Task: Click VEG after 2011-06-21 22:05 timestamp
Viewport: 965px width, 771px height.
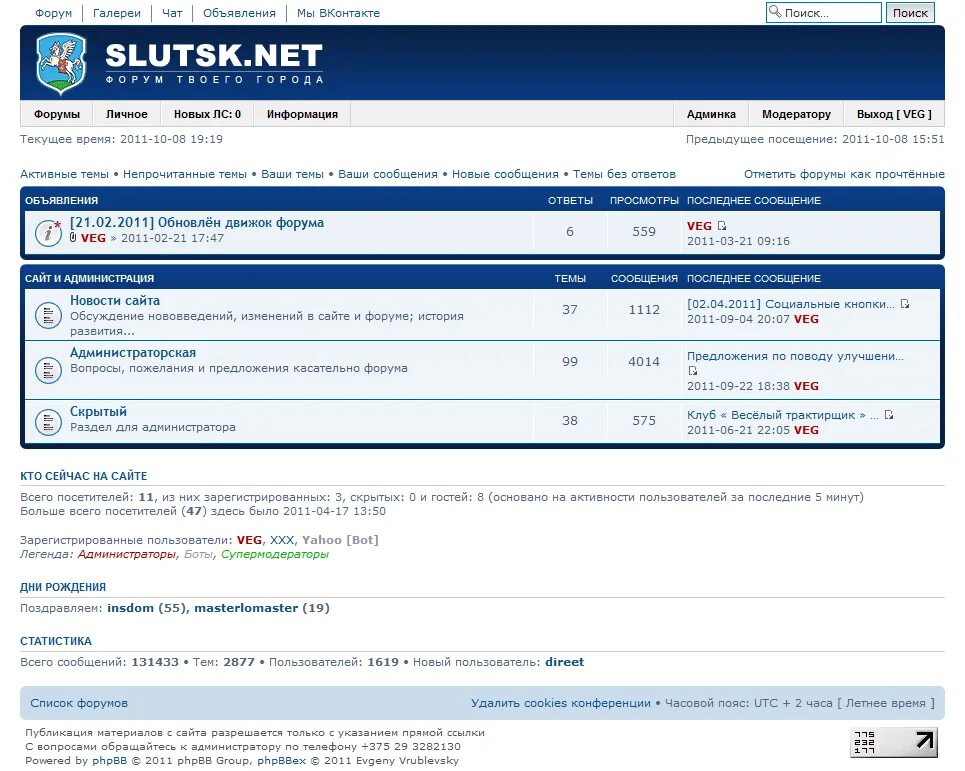Action: coord(806,429)
